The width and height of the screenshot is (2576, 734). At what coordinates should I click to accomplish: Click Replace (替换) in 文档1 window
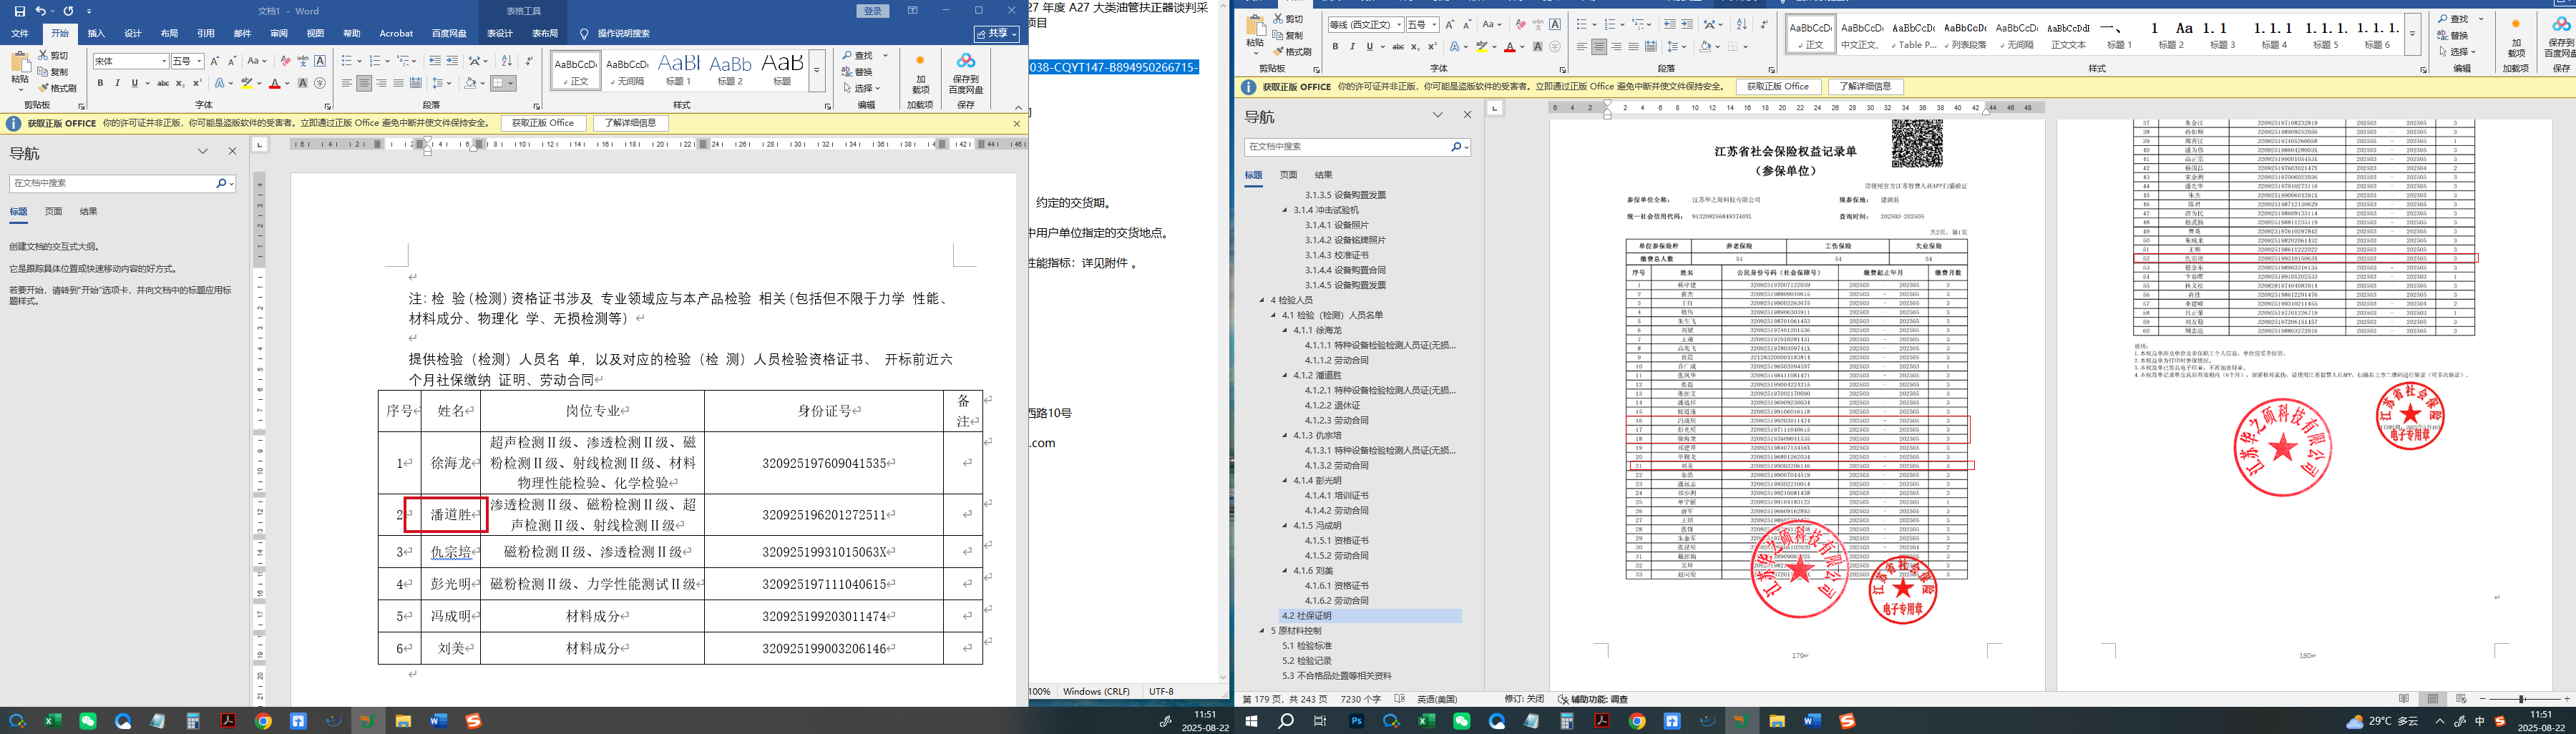(858, 72)
